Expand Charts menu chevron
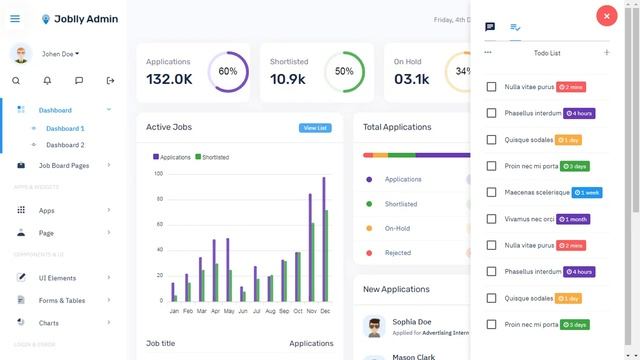This screenshot has width=640, height=360. pos(109,322)
